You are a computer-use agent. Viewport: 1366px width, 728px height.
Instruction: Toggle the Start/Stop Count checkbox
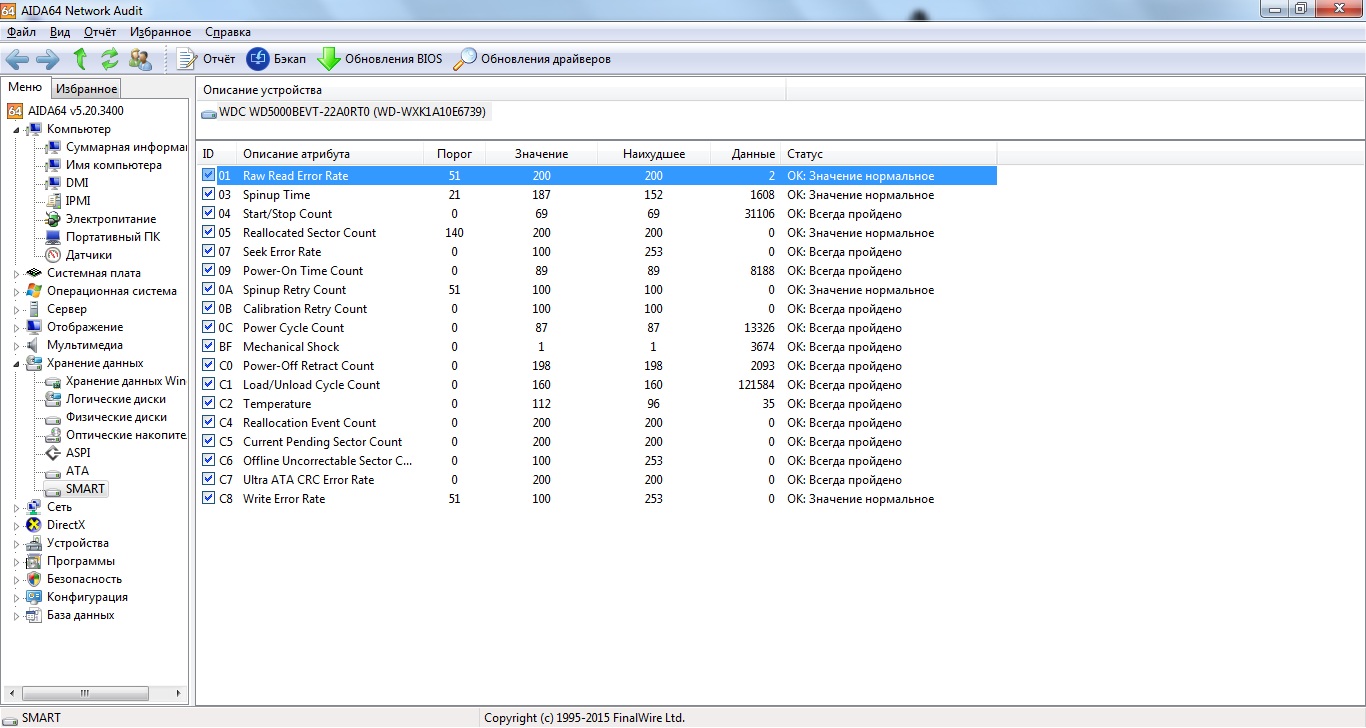pos(208,213)
